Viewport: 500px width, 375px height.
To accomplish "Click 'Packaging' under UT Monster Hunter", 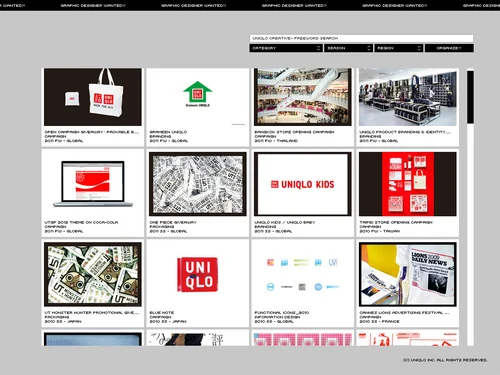I will click(x=57, y=317).
